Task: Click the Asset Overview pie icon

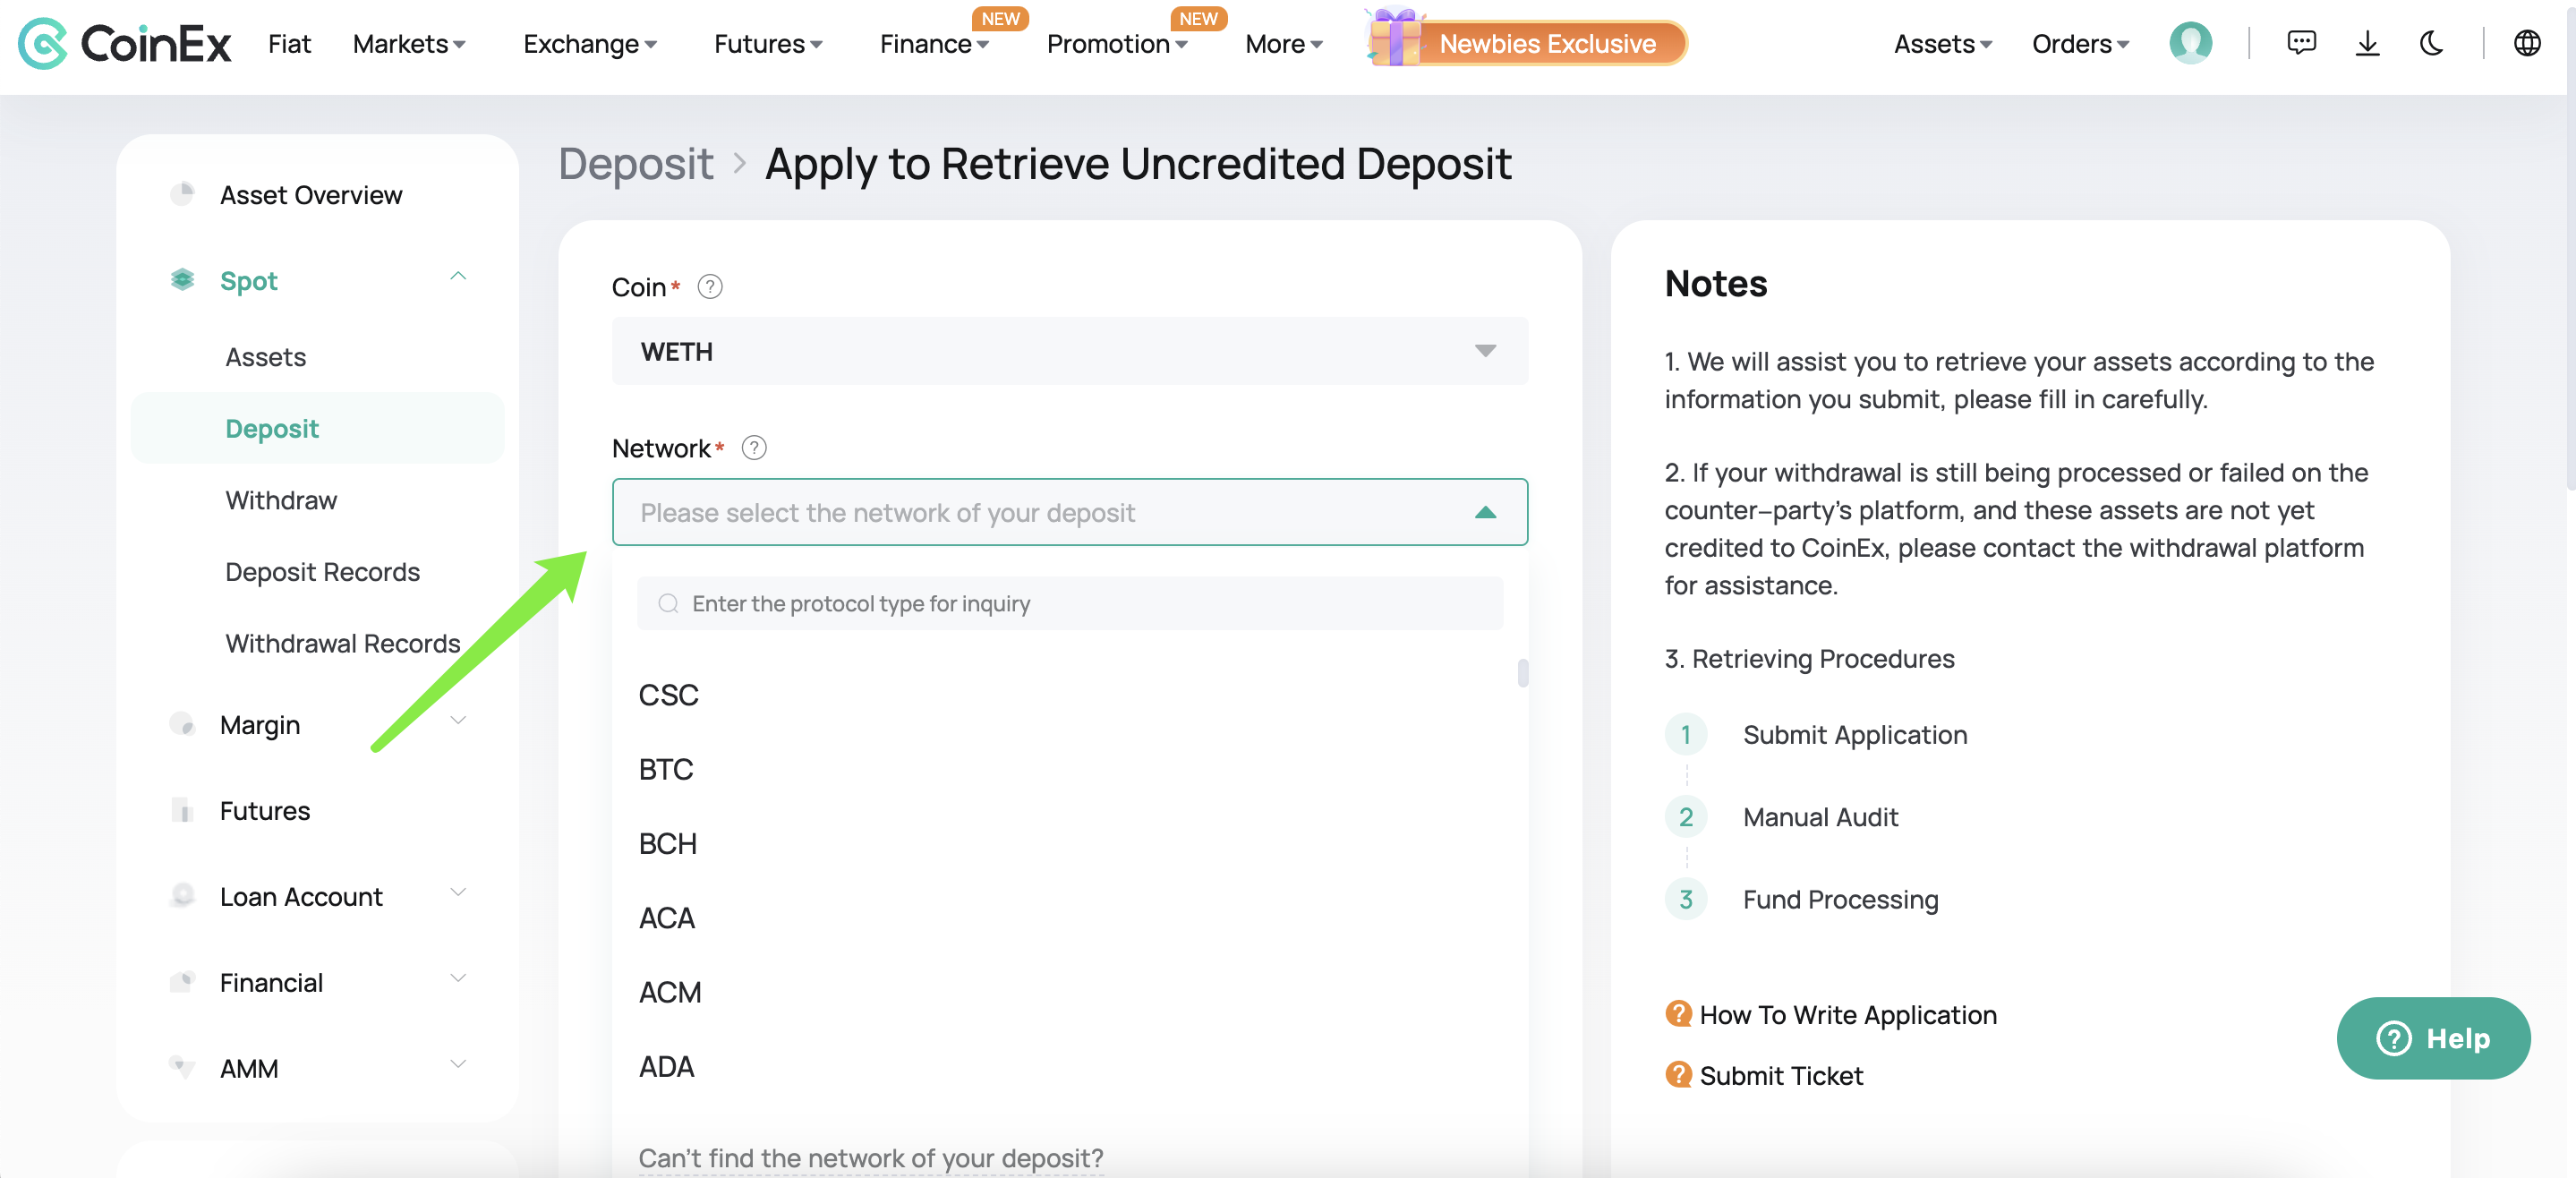Action: tap(182, 194)
